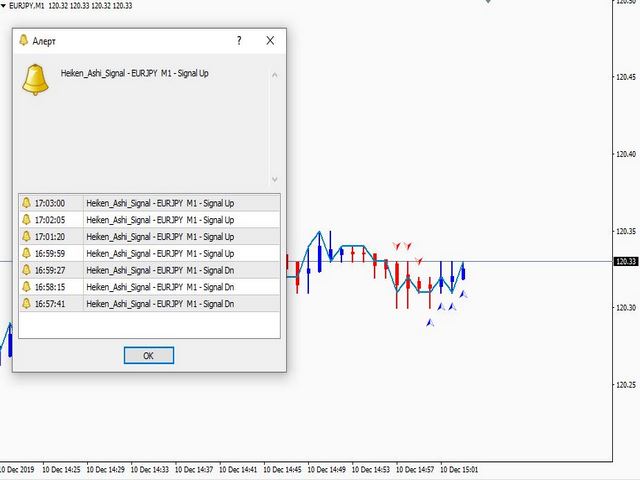
Task: Click the 10 Dec 14:49 time label
Action: (327, 470)
